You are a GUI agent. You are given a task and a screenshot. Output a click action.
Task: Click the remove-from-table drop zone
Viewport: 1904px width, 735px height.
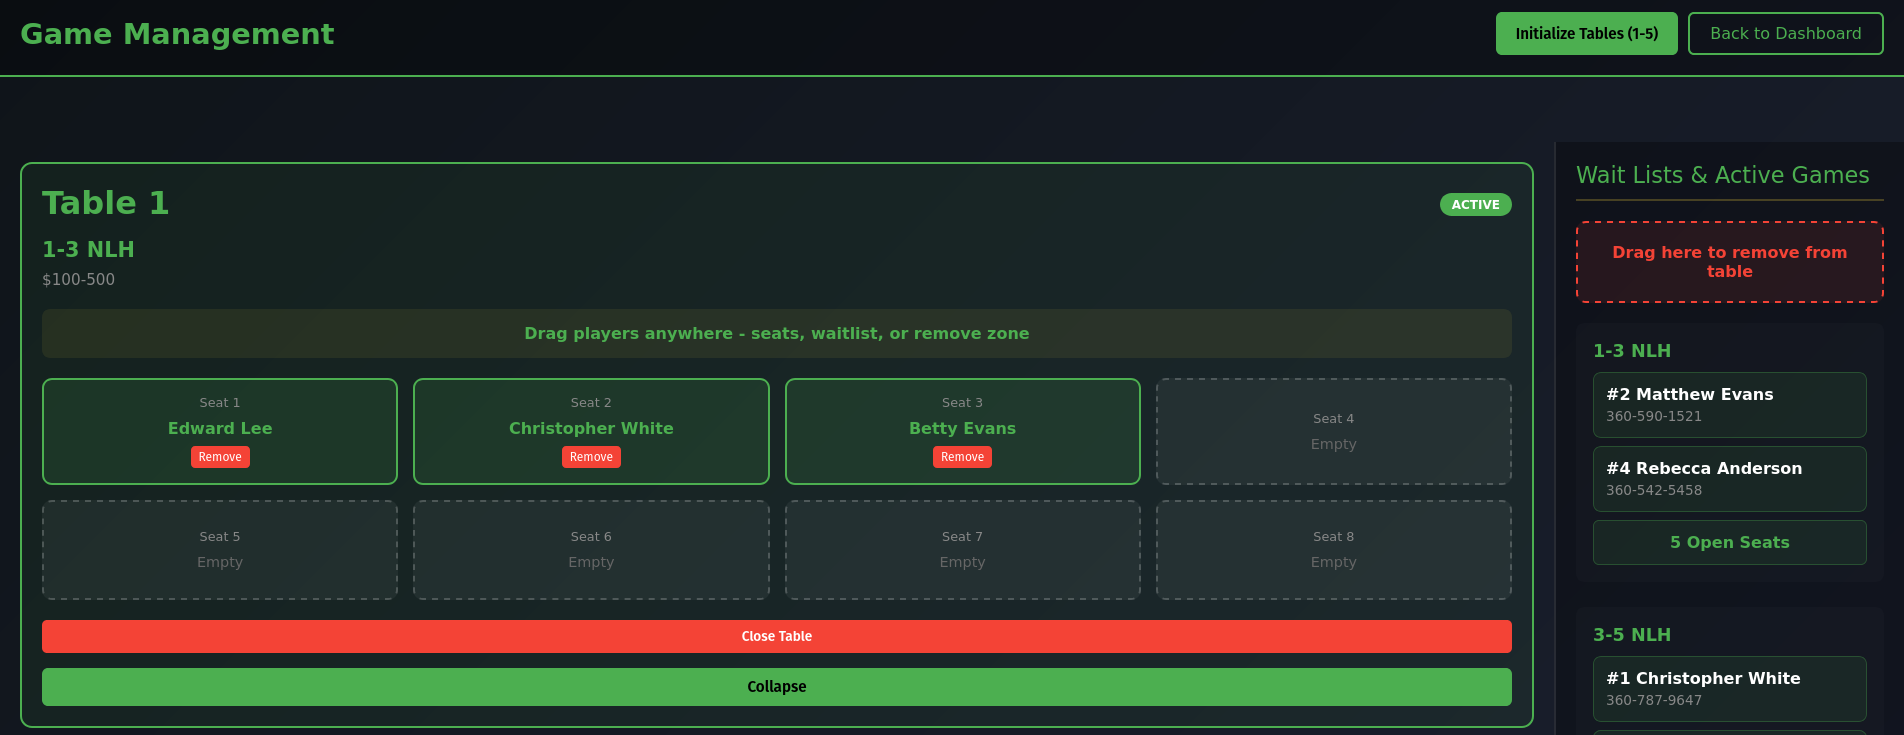click(1729, 262)
